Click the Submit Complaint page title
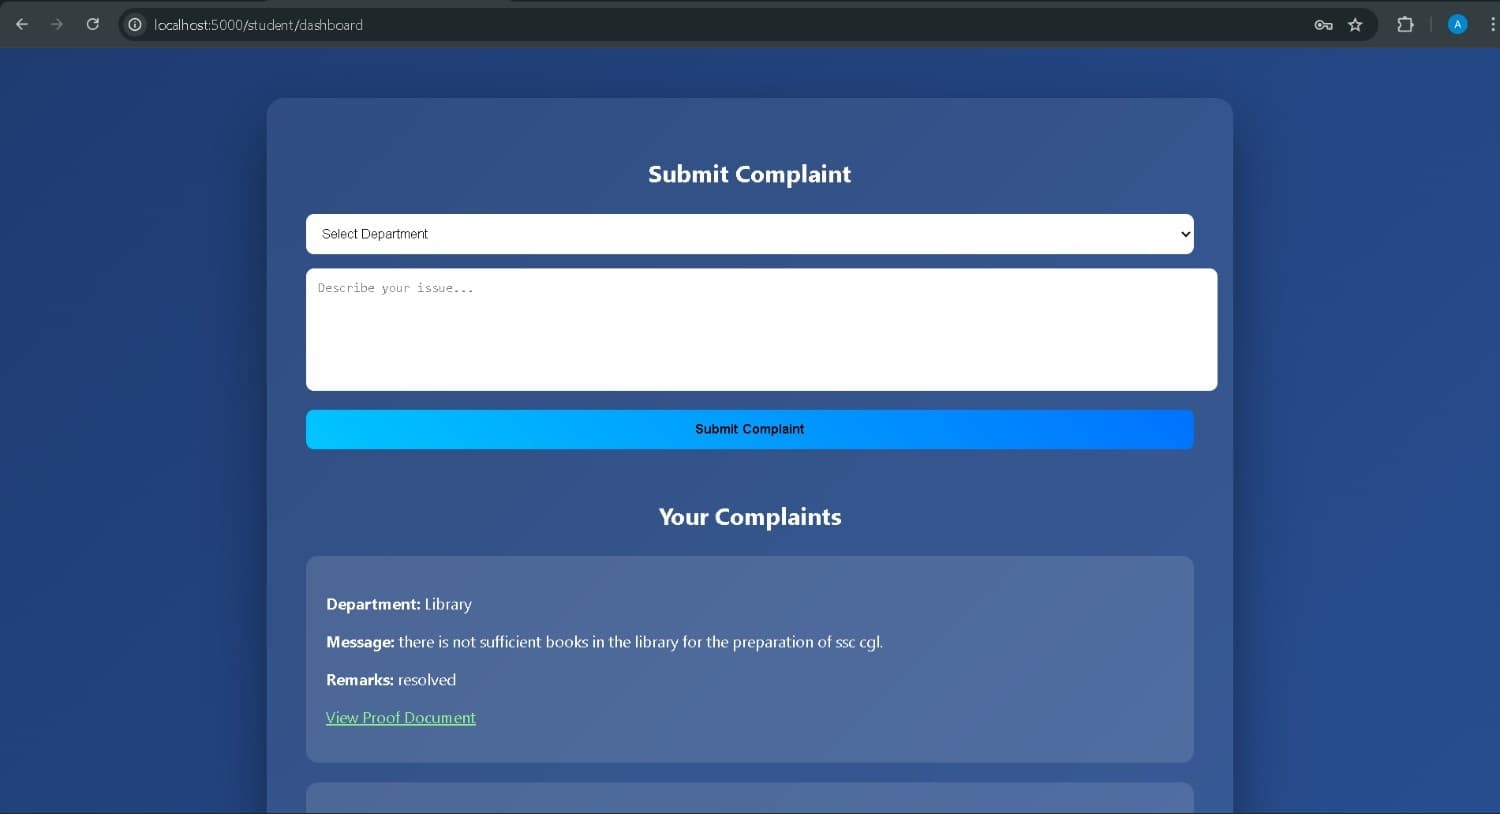Image resolution: width=1500 pixels, height=814 pixels. (x=749, y=173)
